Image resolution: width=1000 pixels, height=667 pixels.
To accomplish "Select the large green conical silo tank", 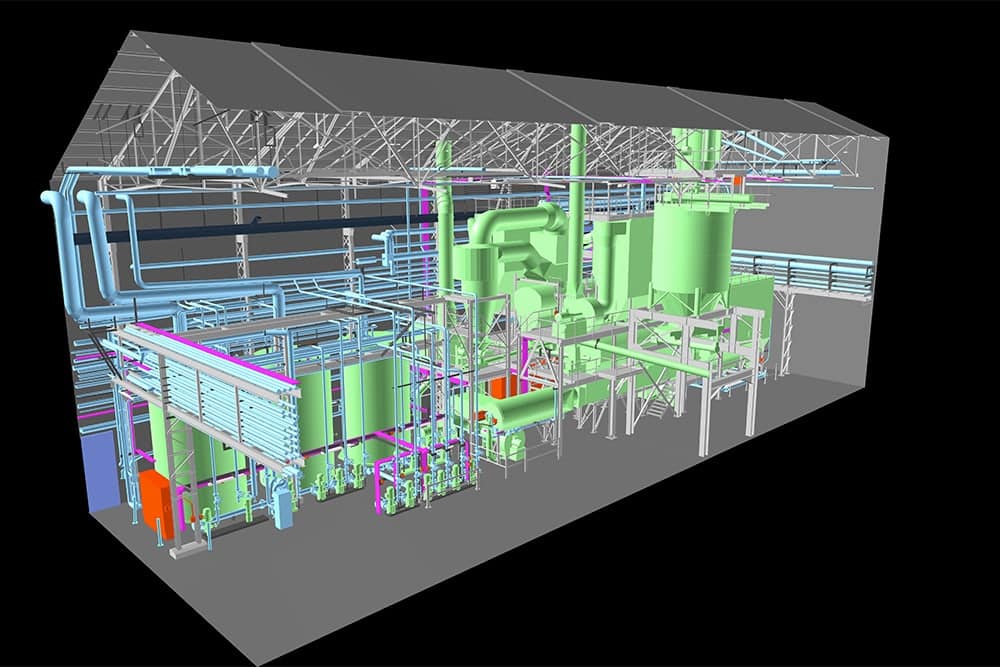I will 692,260.
